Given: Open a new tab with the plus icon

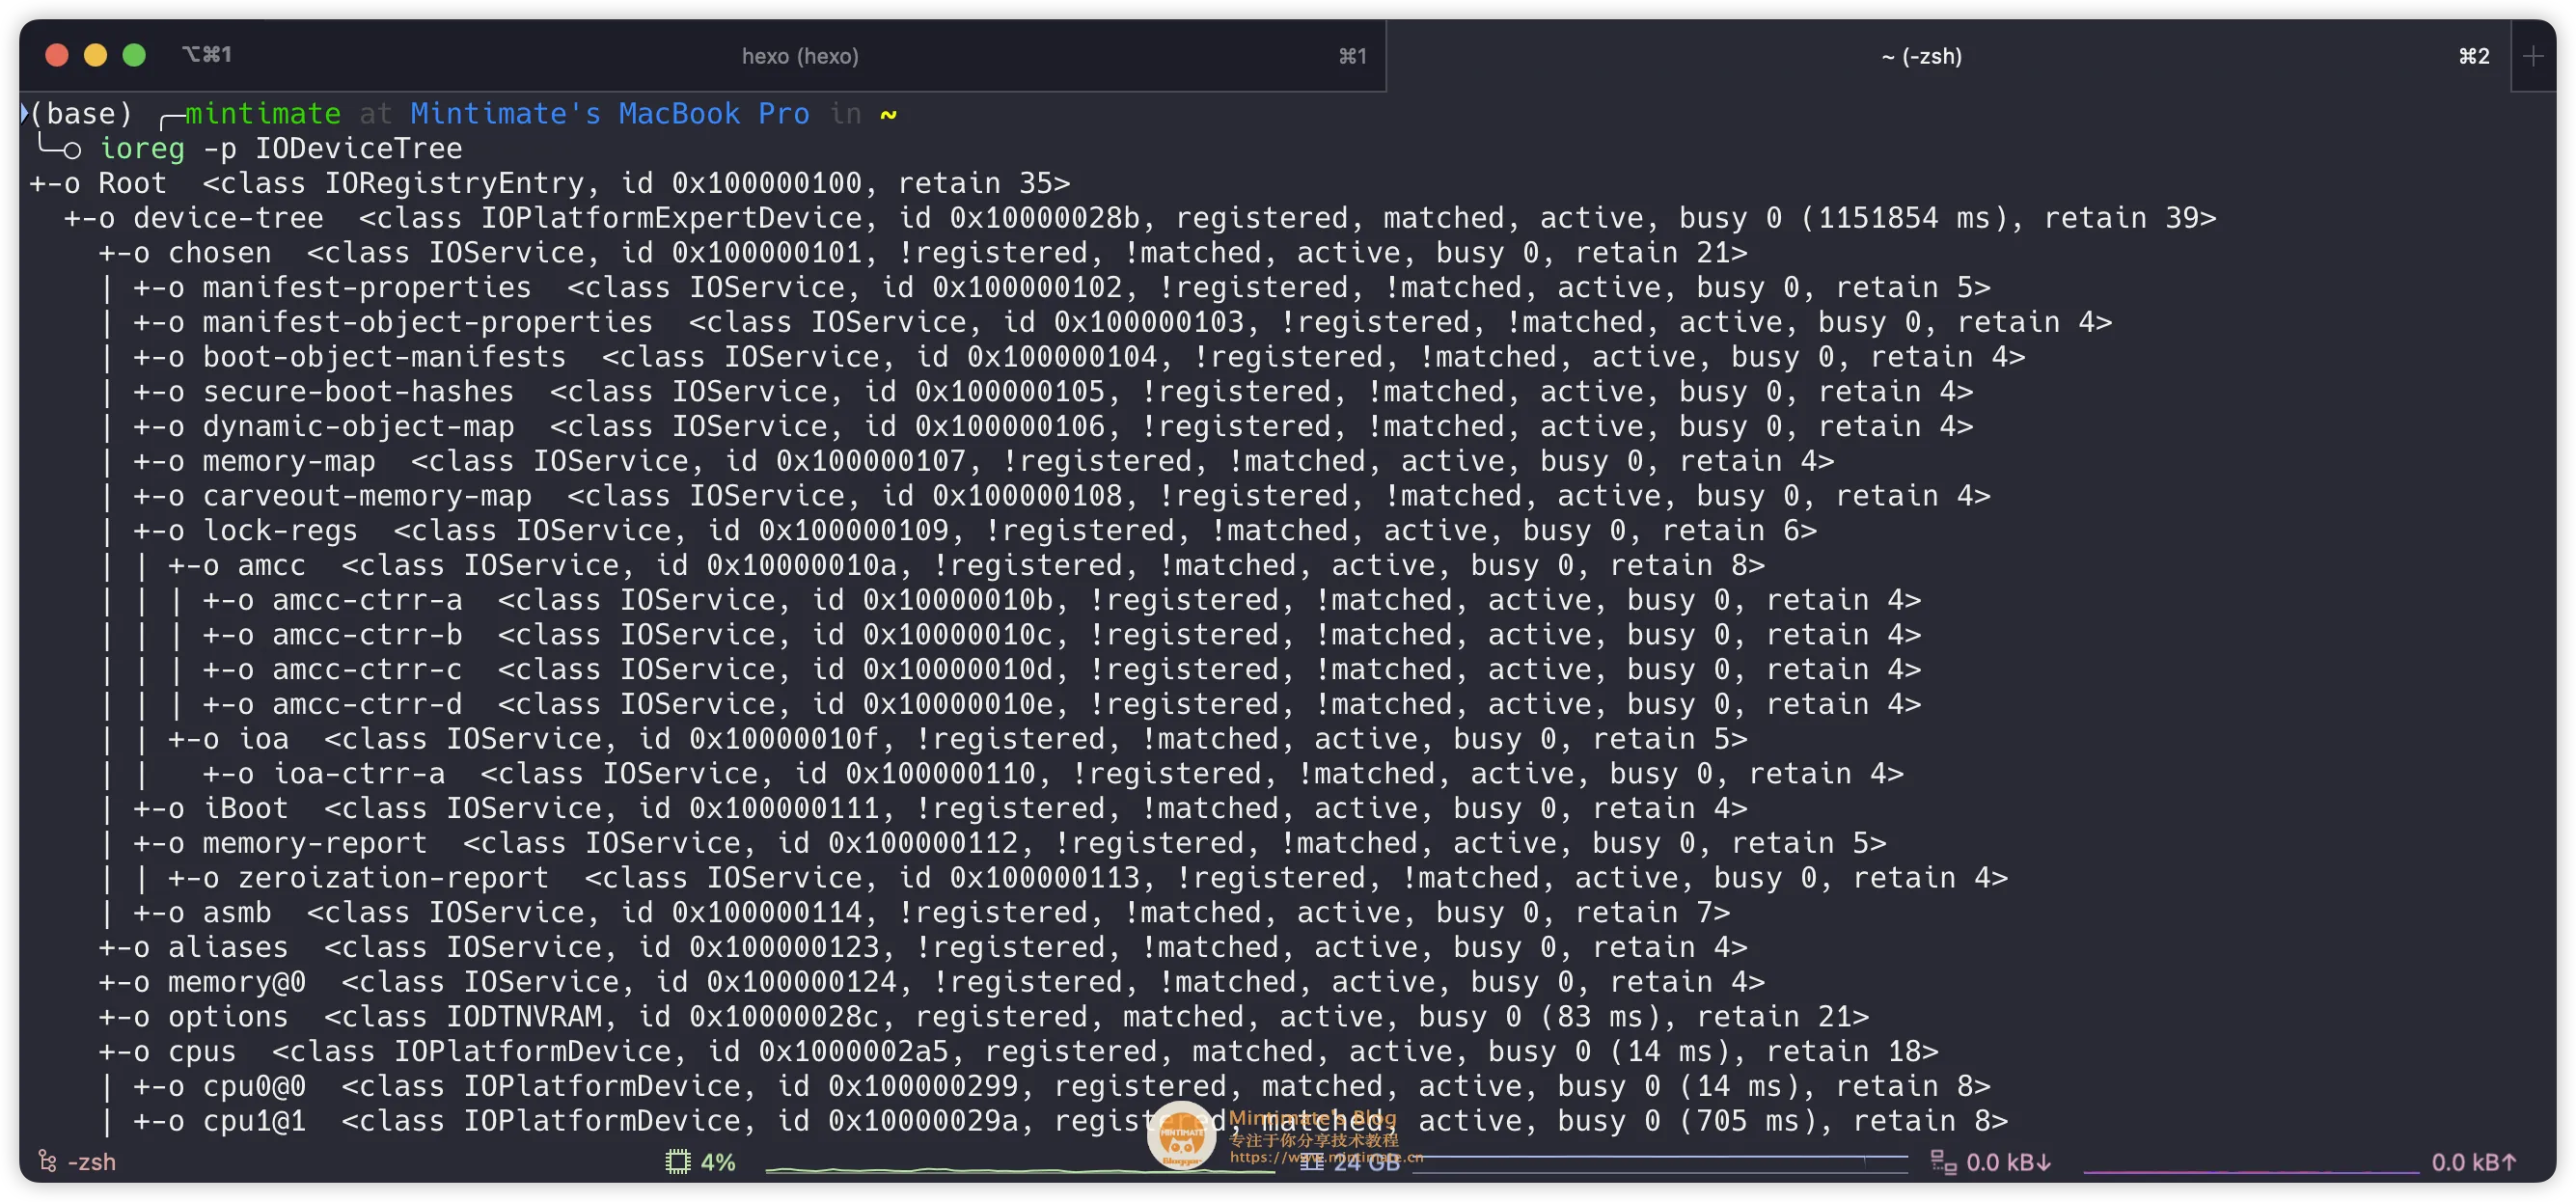Looking at the screenshot, I should [2533, 56].
